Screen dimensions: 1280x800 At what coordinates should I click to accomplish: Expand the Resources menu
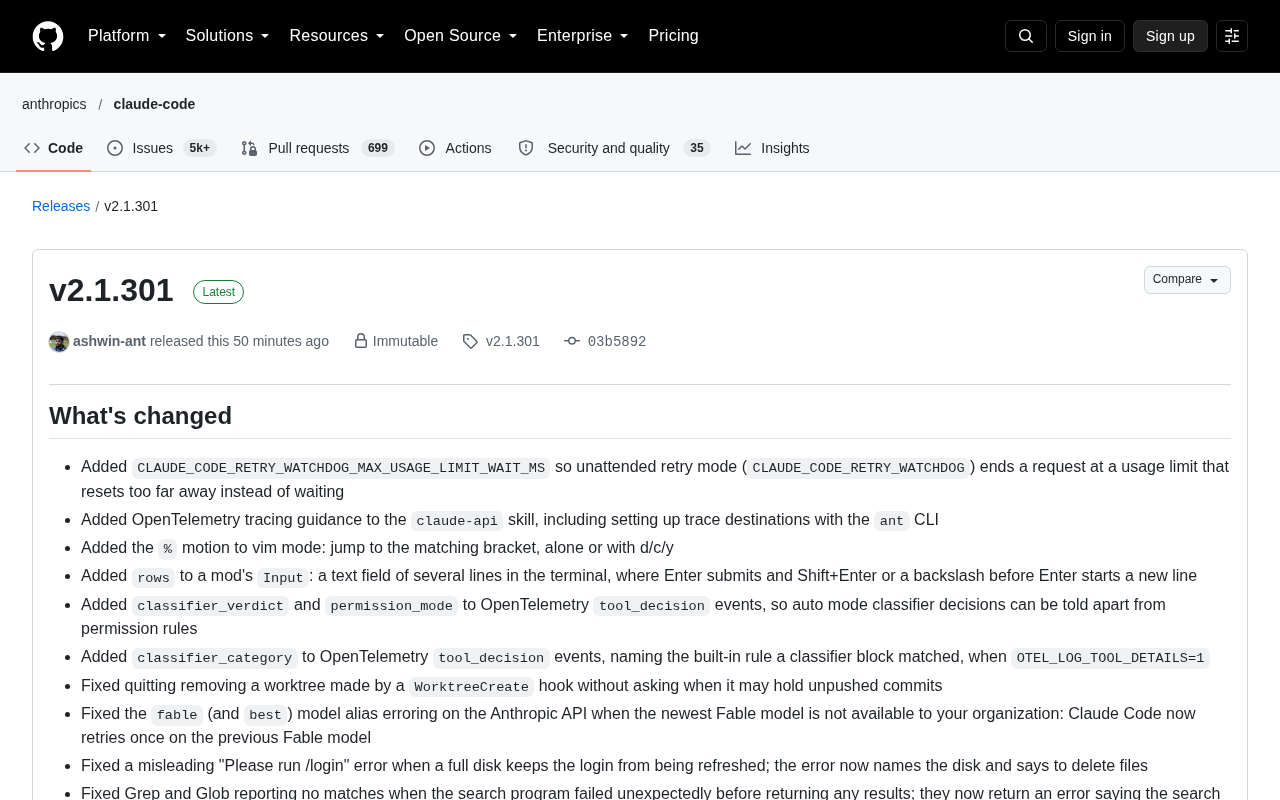click(x=337, y=36)
